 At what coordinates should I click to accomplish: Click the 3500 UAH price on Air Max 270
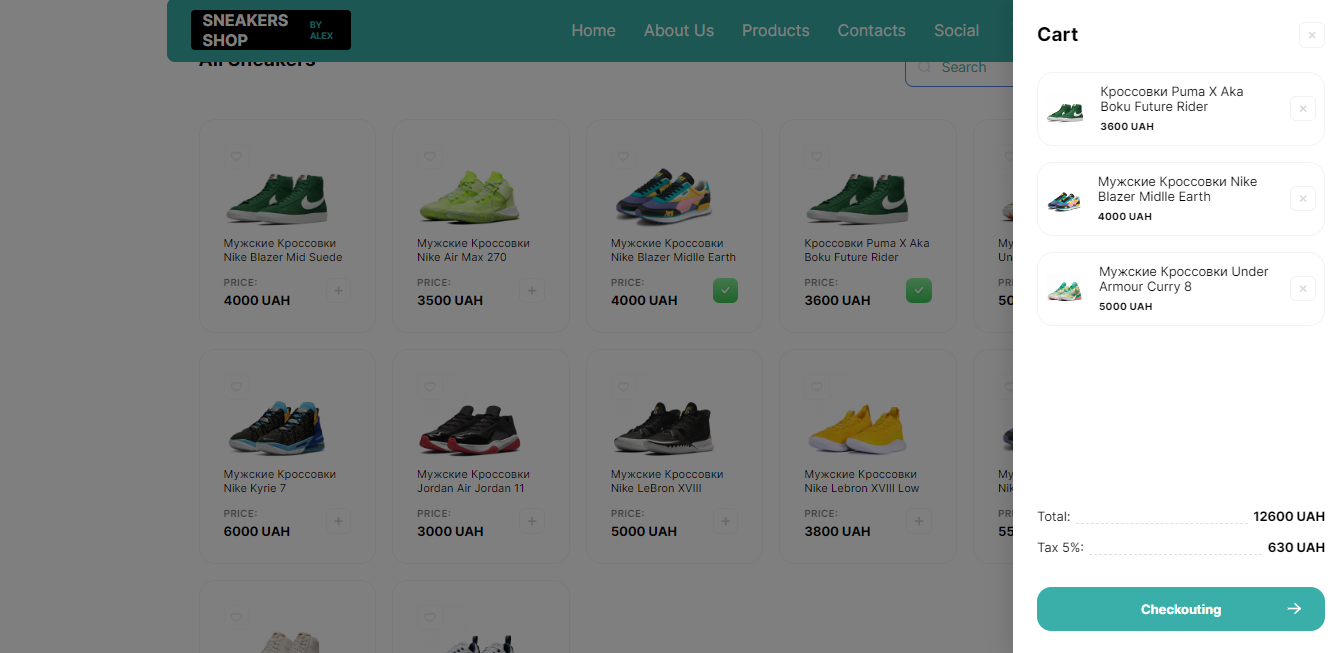[450, 300]
